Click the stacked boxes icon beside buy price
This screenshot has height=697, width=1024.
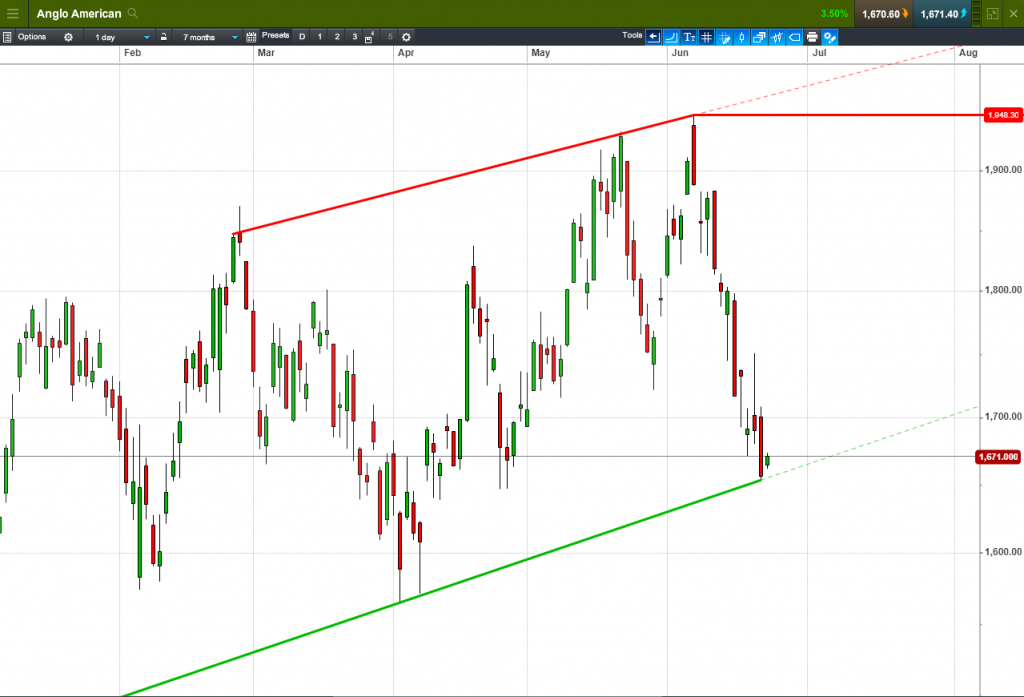click(977, 13)
